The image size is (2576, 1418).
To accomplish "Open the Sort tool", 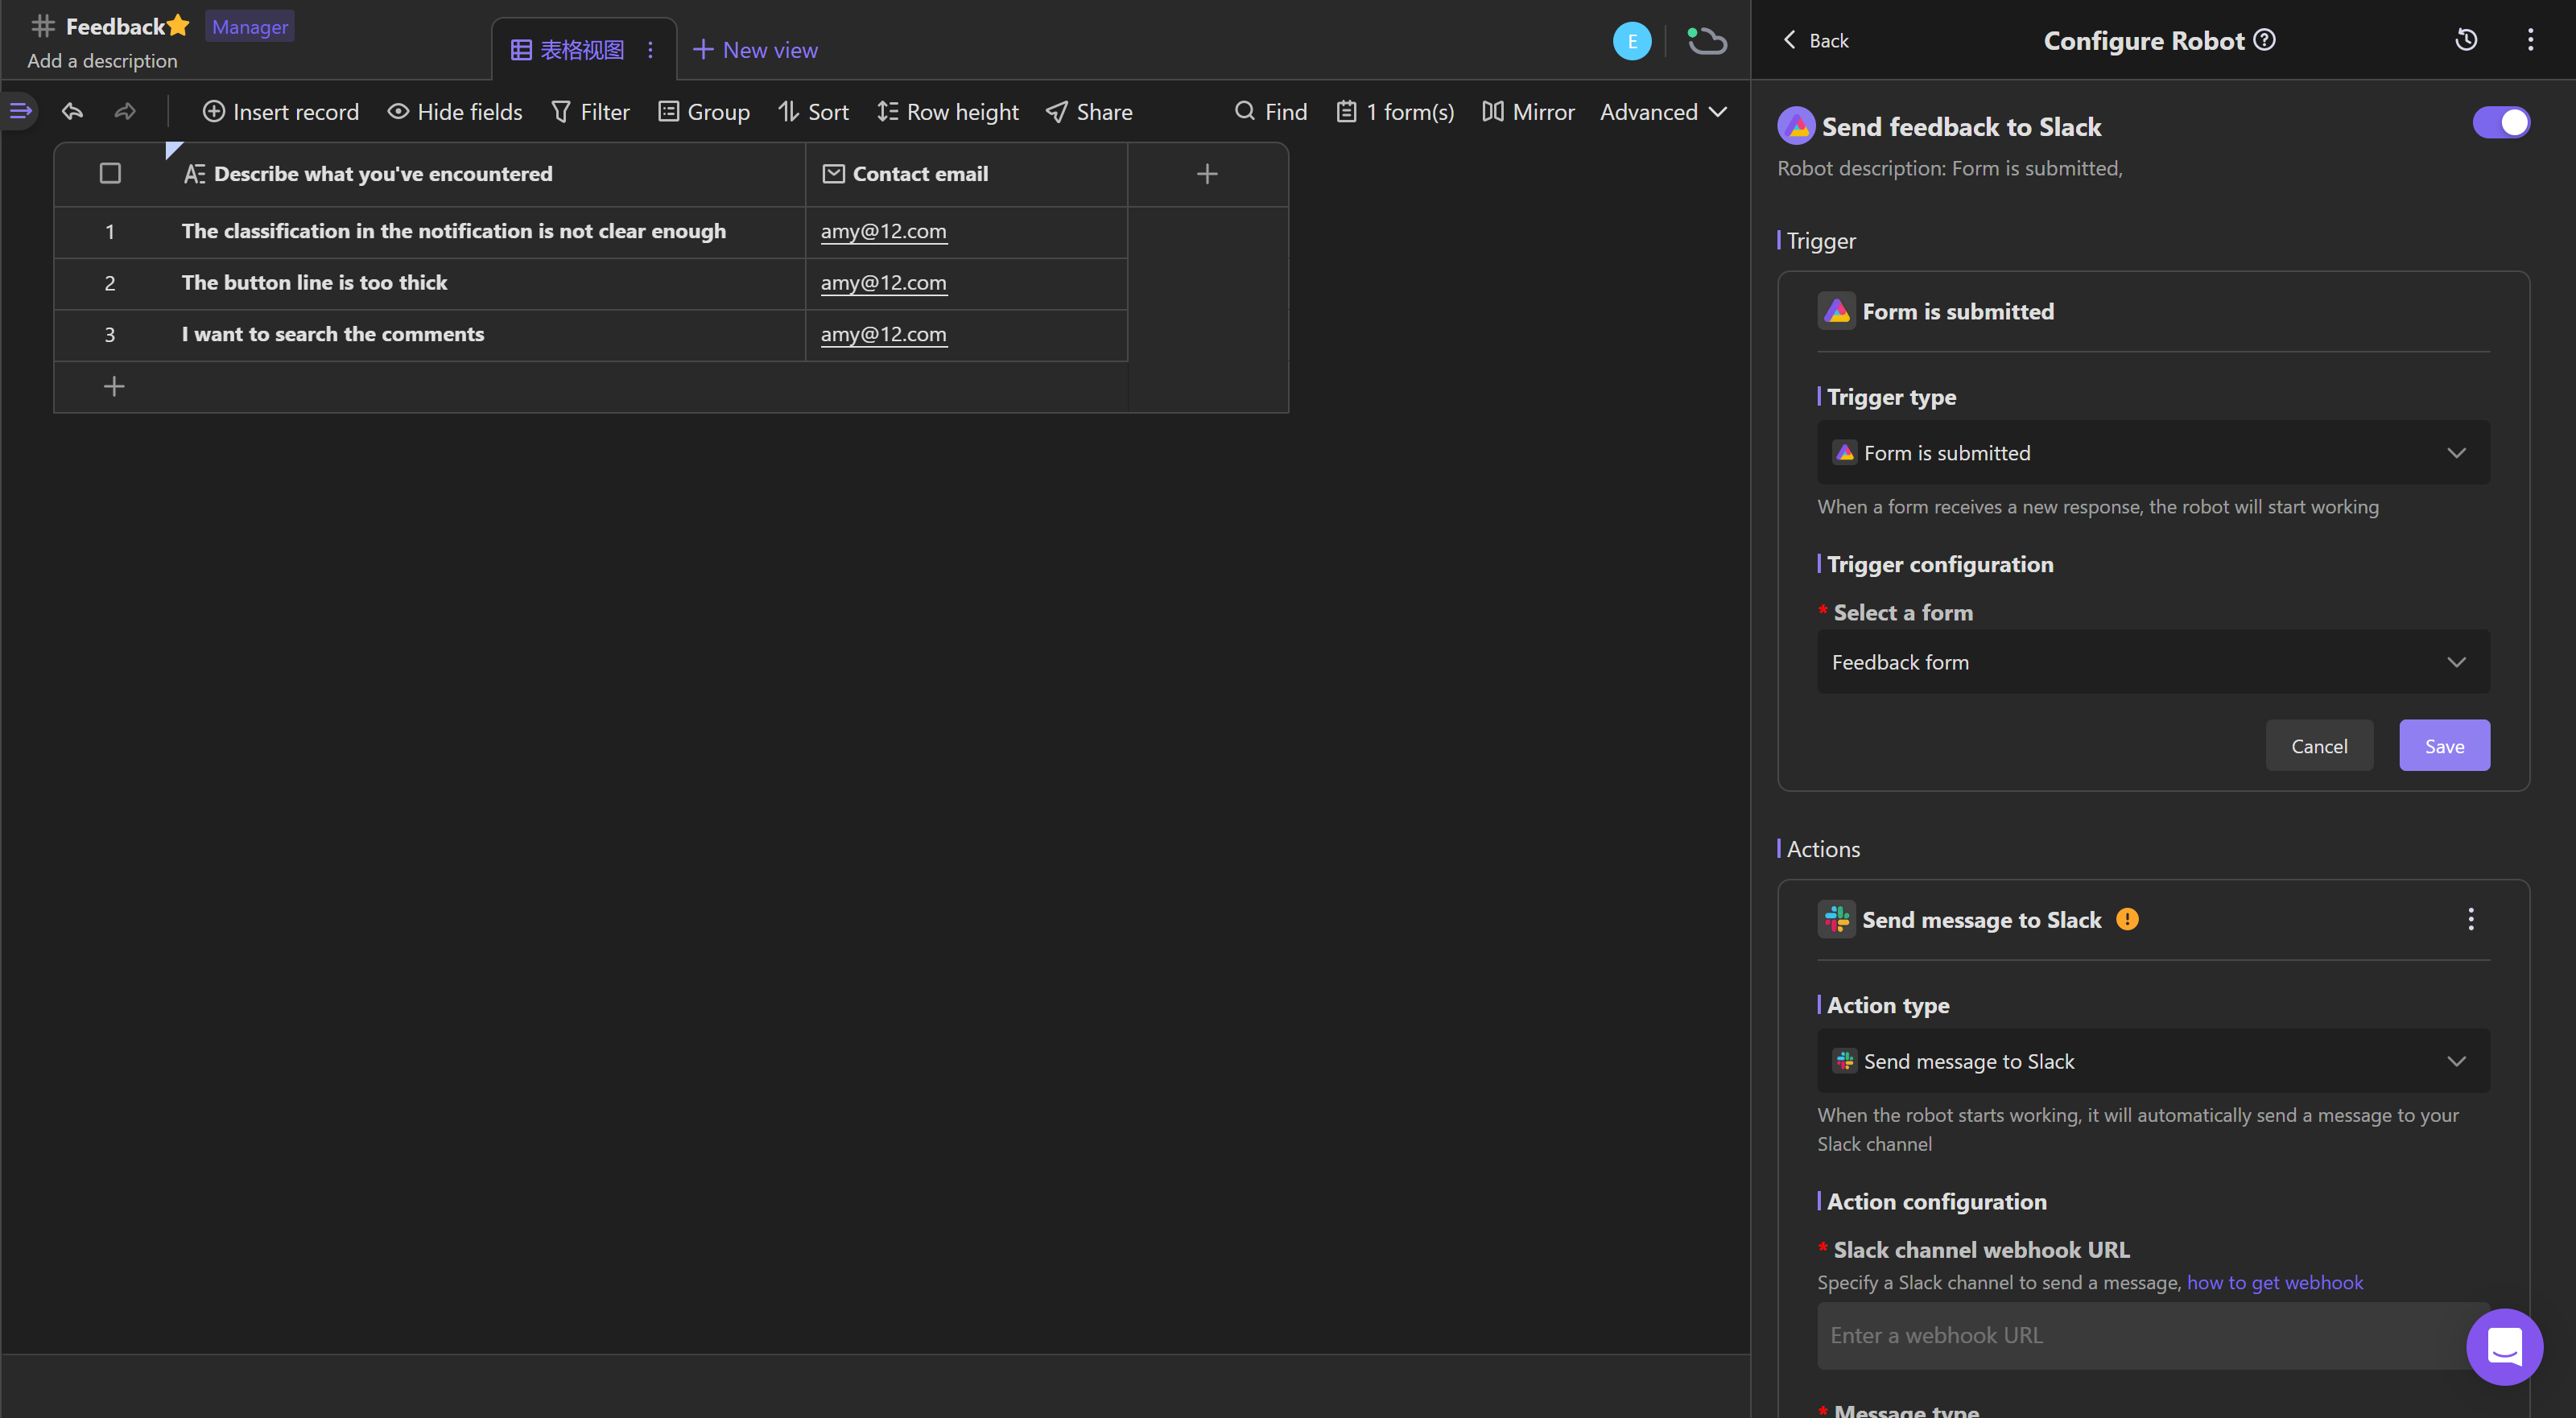I will 814,112.
